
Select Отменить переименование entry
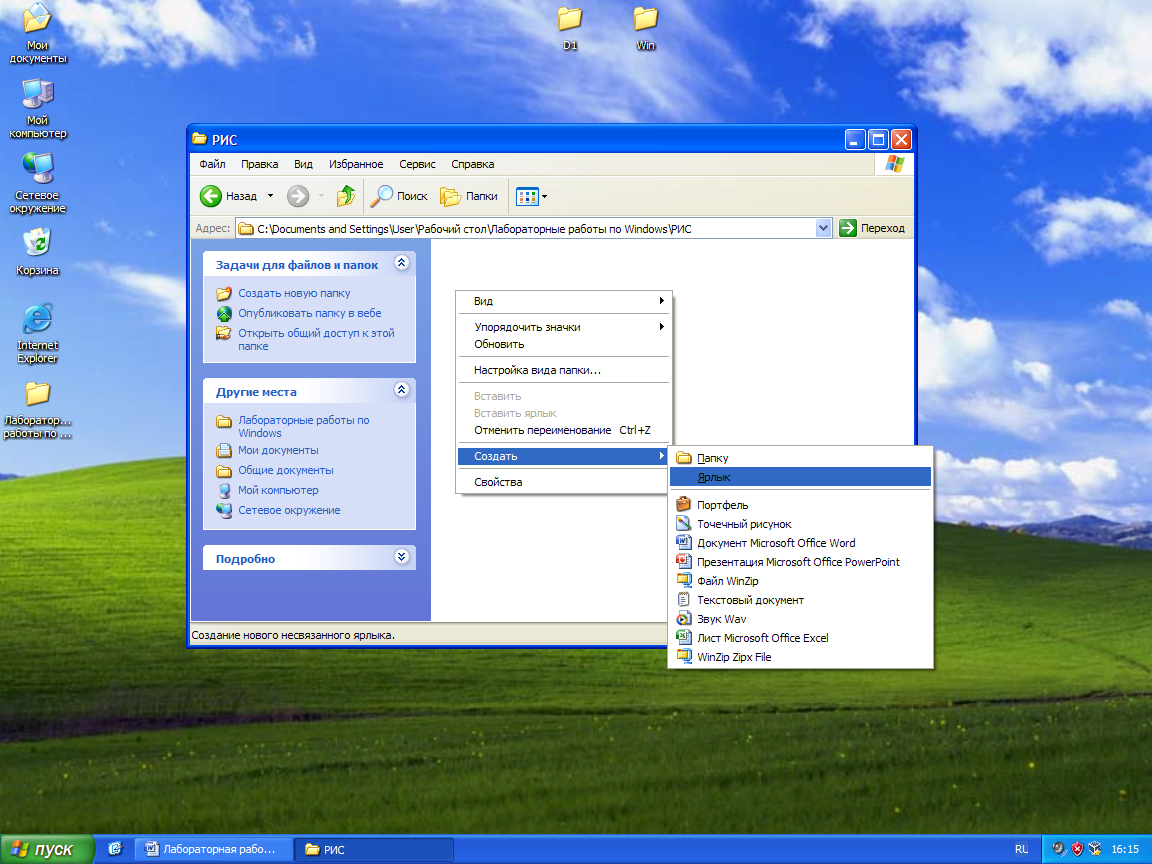pos(564,431)
